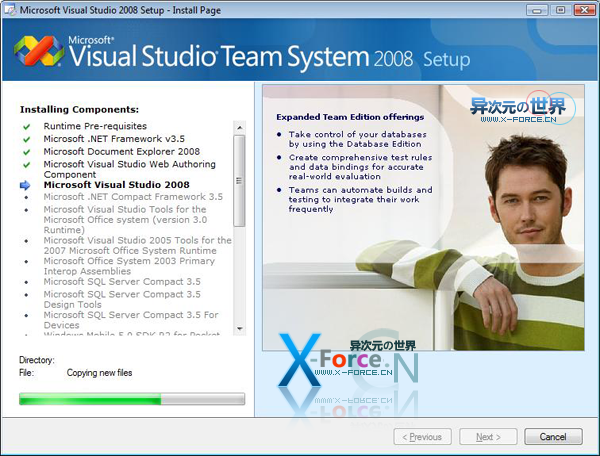
Task: Click 'Expanded Team Edition offerings' heading
Action: click(x=350, y=117)
